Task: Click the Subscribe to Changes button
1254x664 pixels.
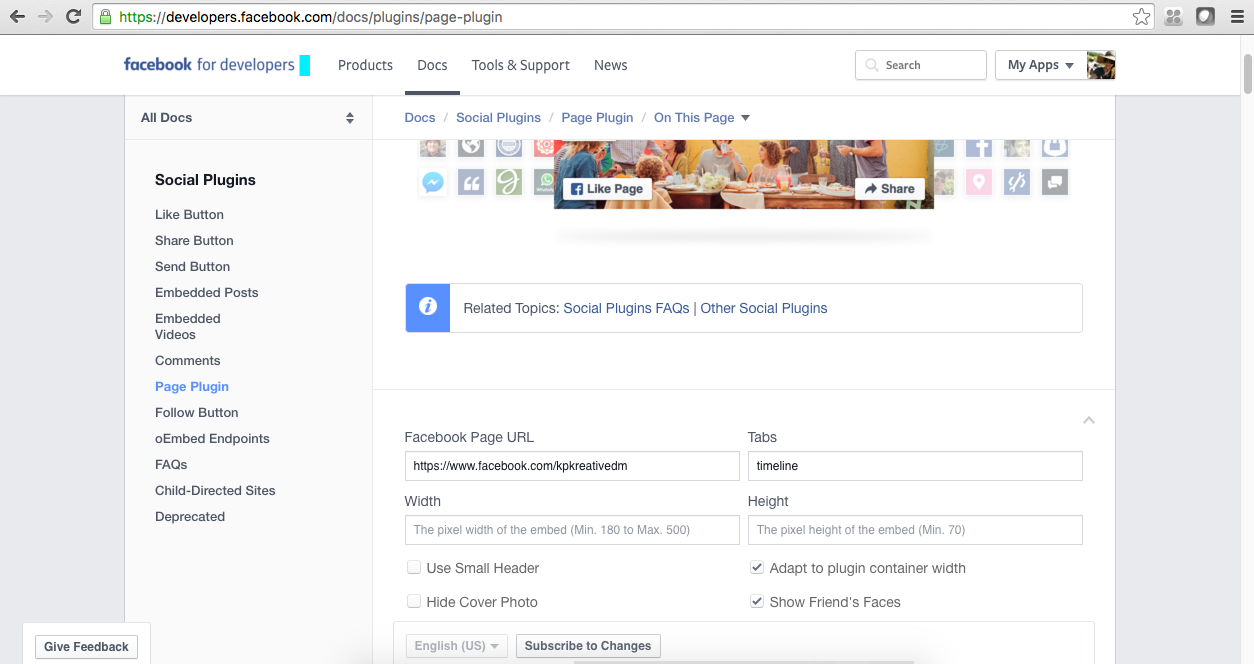Action: [588, 646]
